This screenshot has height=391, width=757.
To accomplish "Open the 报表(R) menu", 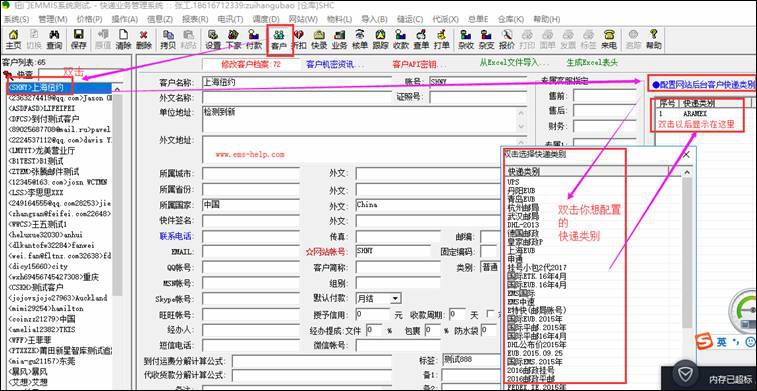I will (x=195, y=19).
